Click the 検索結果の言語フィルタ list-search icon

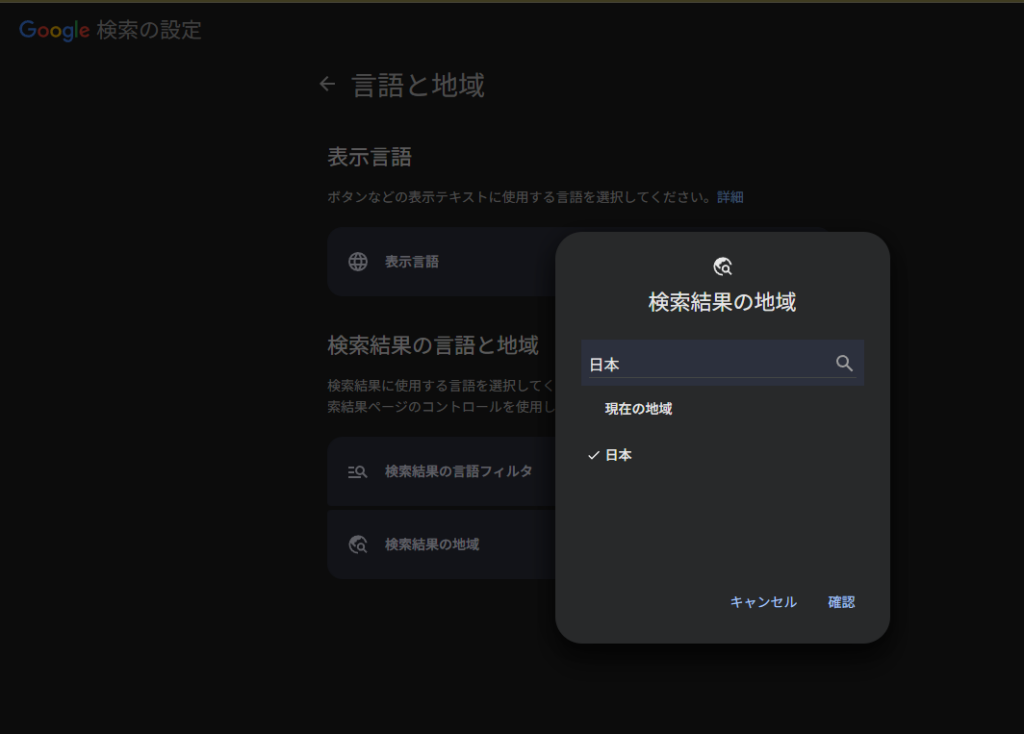(x=358, y=472)
